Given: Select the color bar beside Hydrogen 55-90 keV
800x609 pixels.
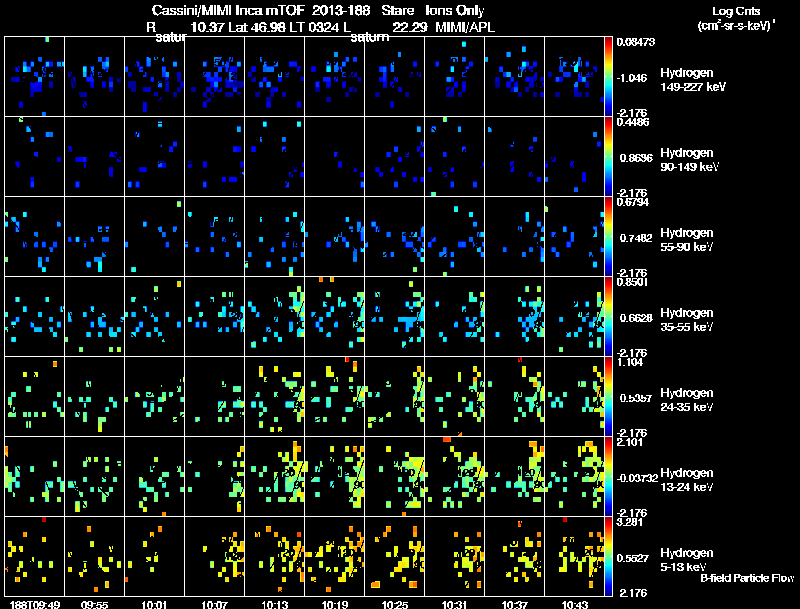Looking at the screenshot, I should [608, 237].
